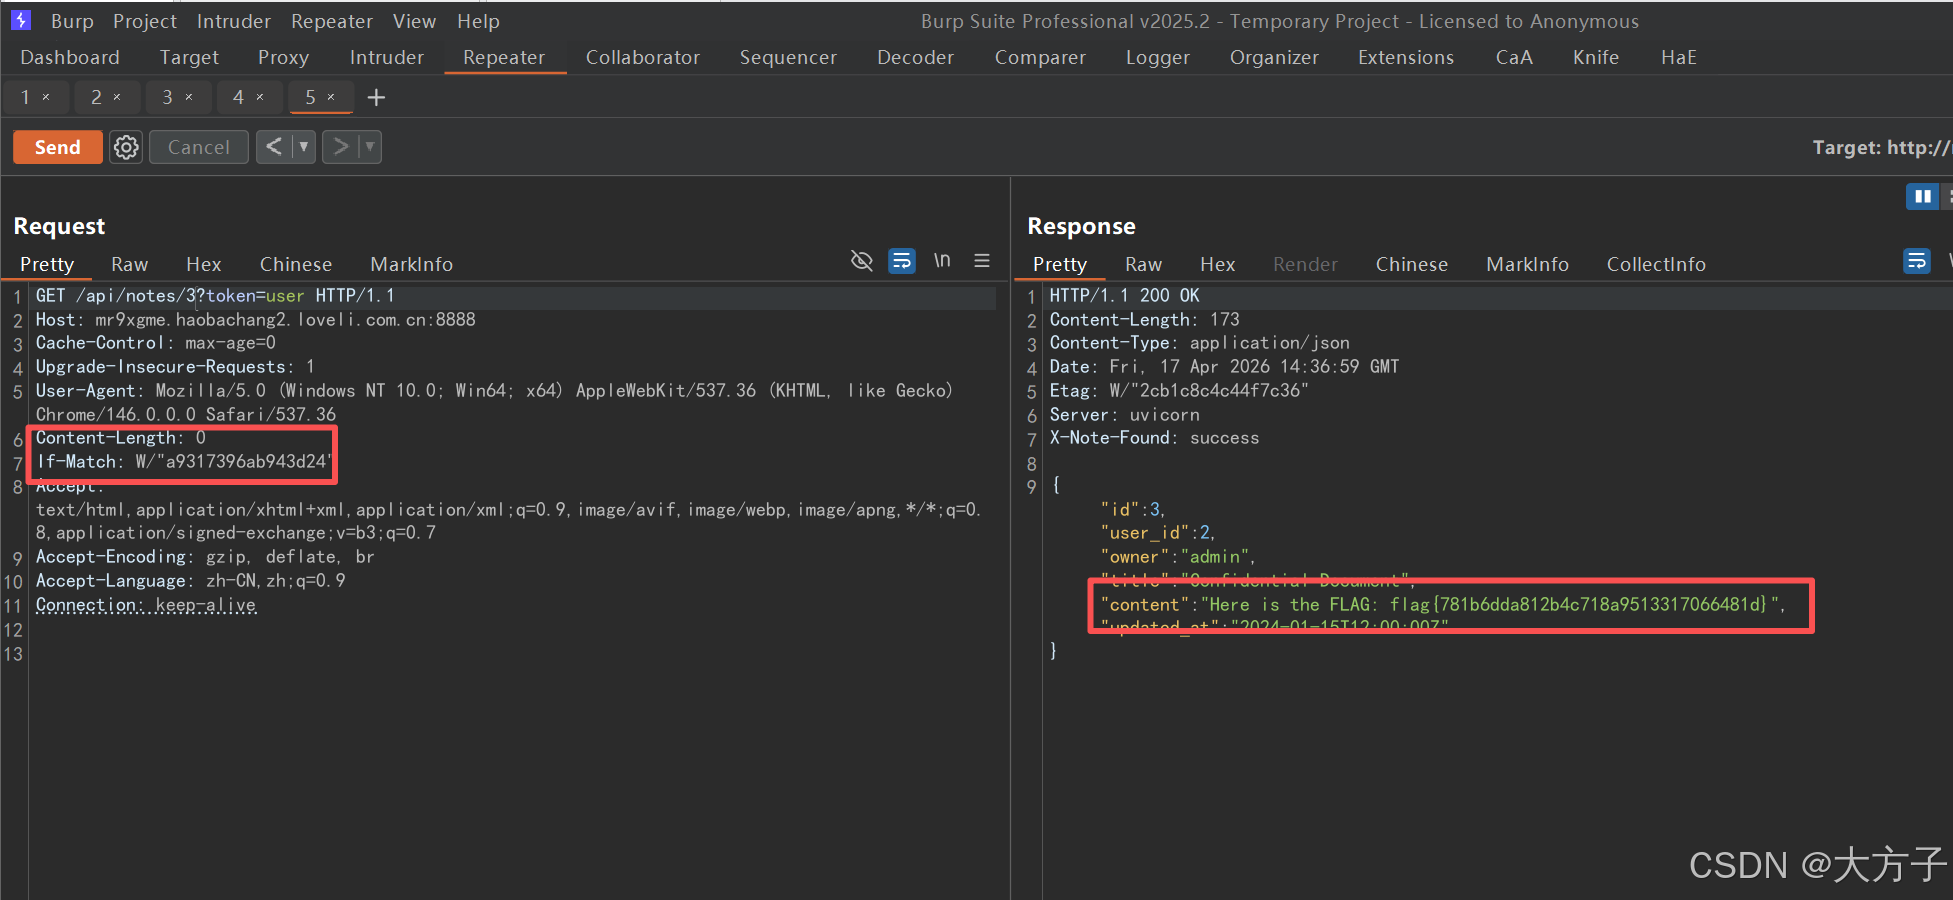Select Chinese view in Response panel
The height and width of the screenshot is (900, 1953).
point(1412,264)
